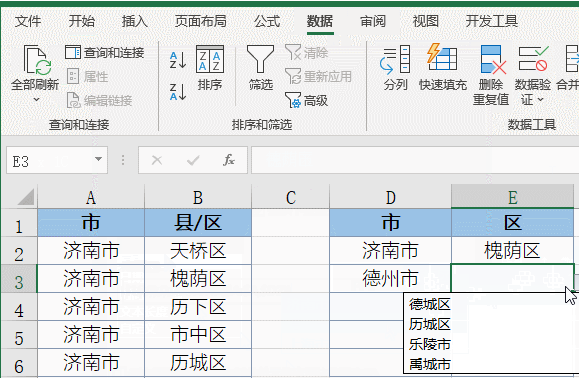The image size is (581, 378).
Task: Click cell D2 containing 济南市
Action: 390,251
